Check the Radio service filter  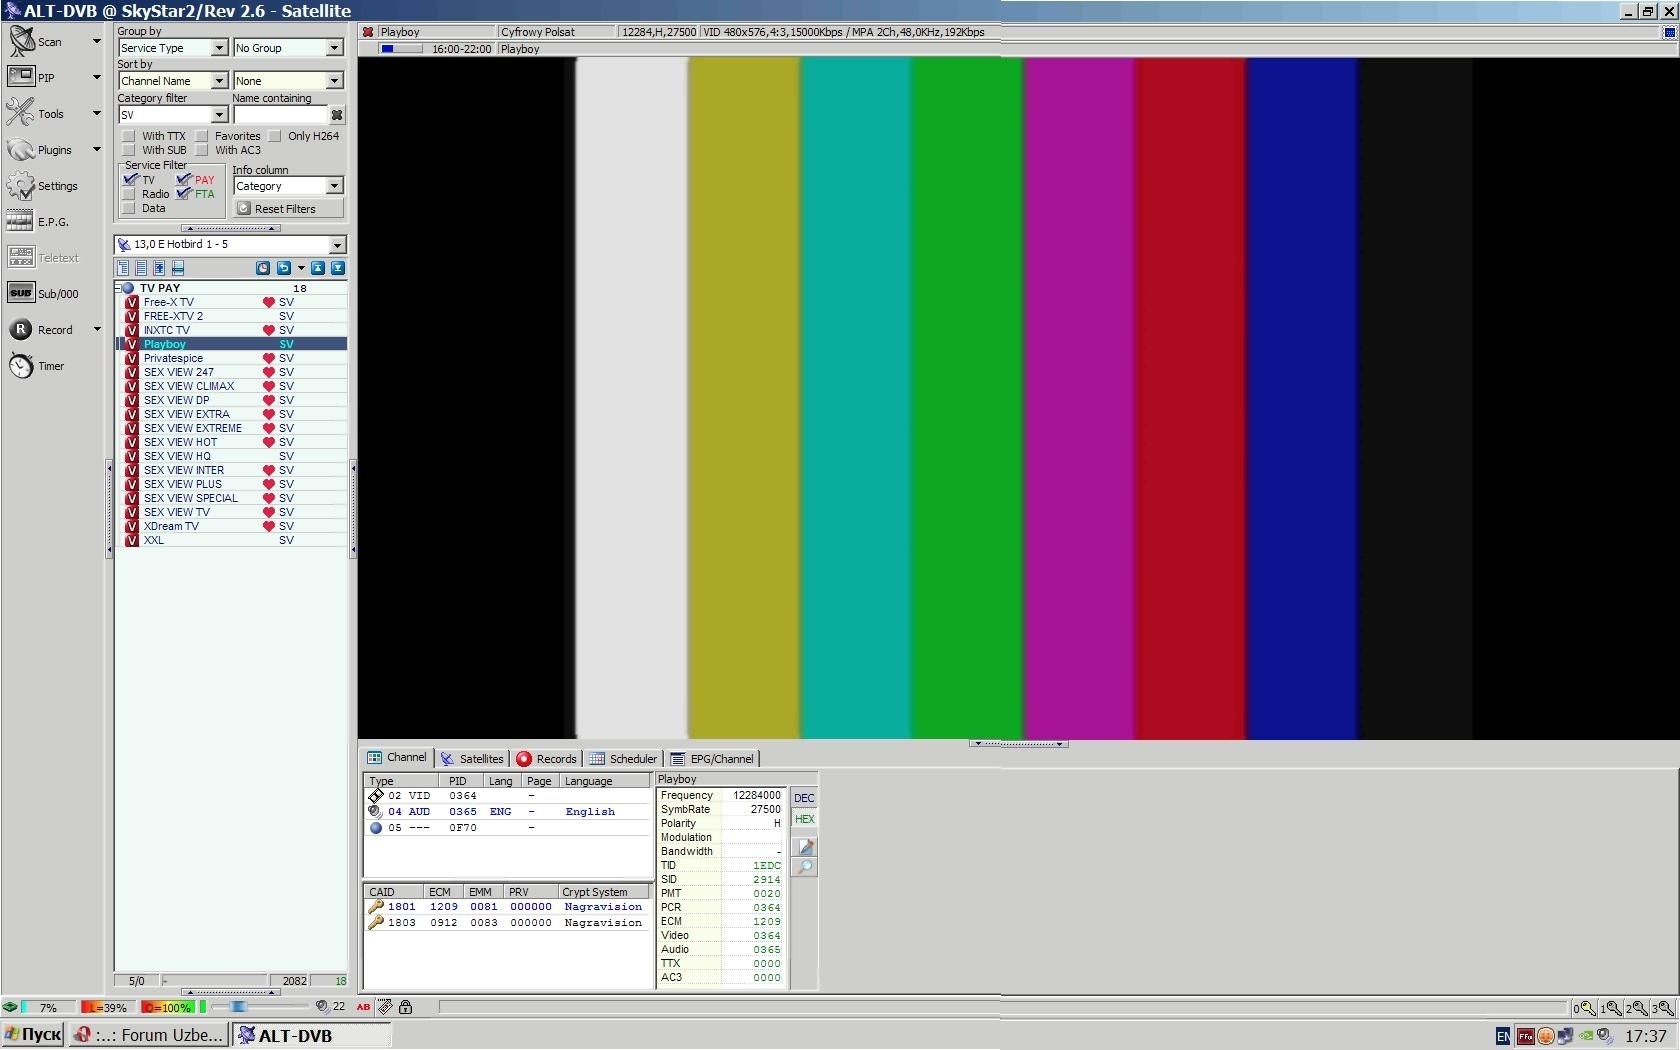click(129, 194)
